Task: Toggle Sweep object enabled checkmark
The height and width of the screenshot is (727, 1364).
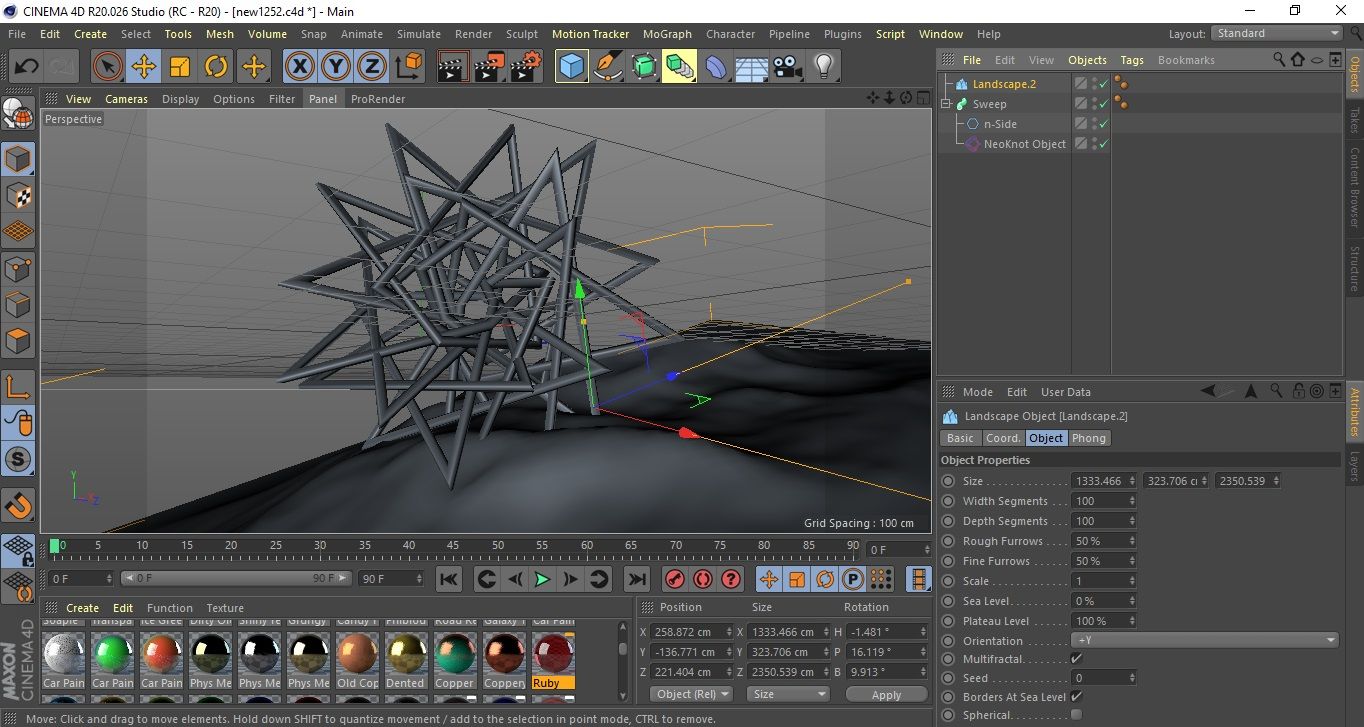Action: (1103, 104)
